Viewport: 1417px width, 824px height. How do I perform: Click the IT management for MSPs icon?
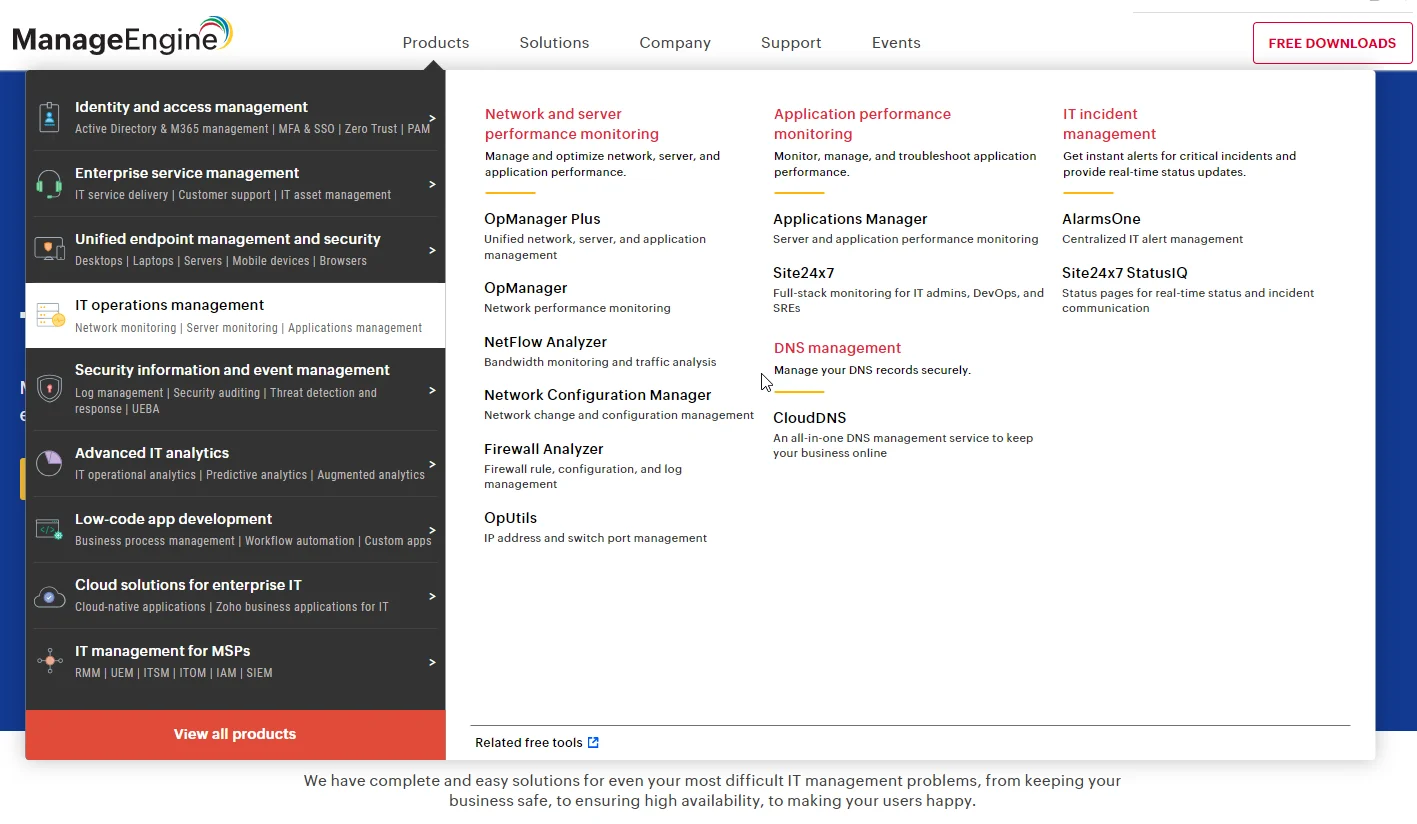pos(49,661)
